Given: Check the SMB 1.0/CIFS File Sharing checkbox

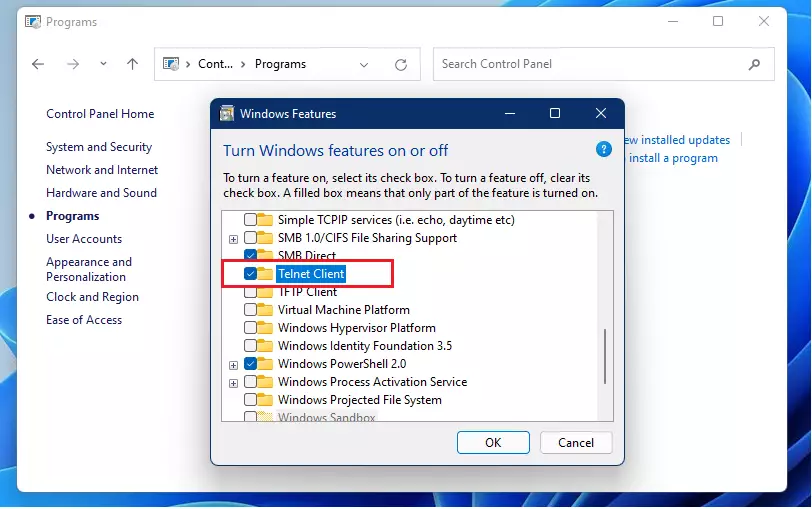Looking at the screenshot, I should click(250, 238).
